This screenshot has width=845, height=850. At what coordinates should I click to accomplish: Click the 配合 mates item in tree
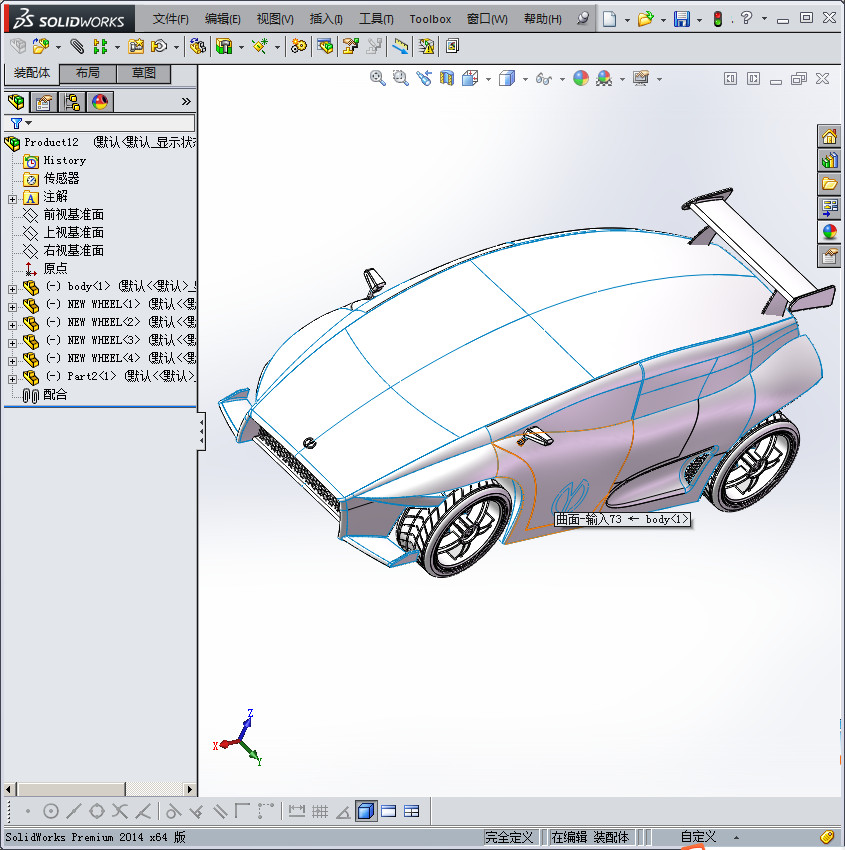click(55, 395)
